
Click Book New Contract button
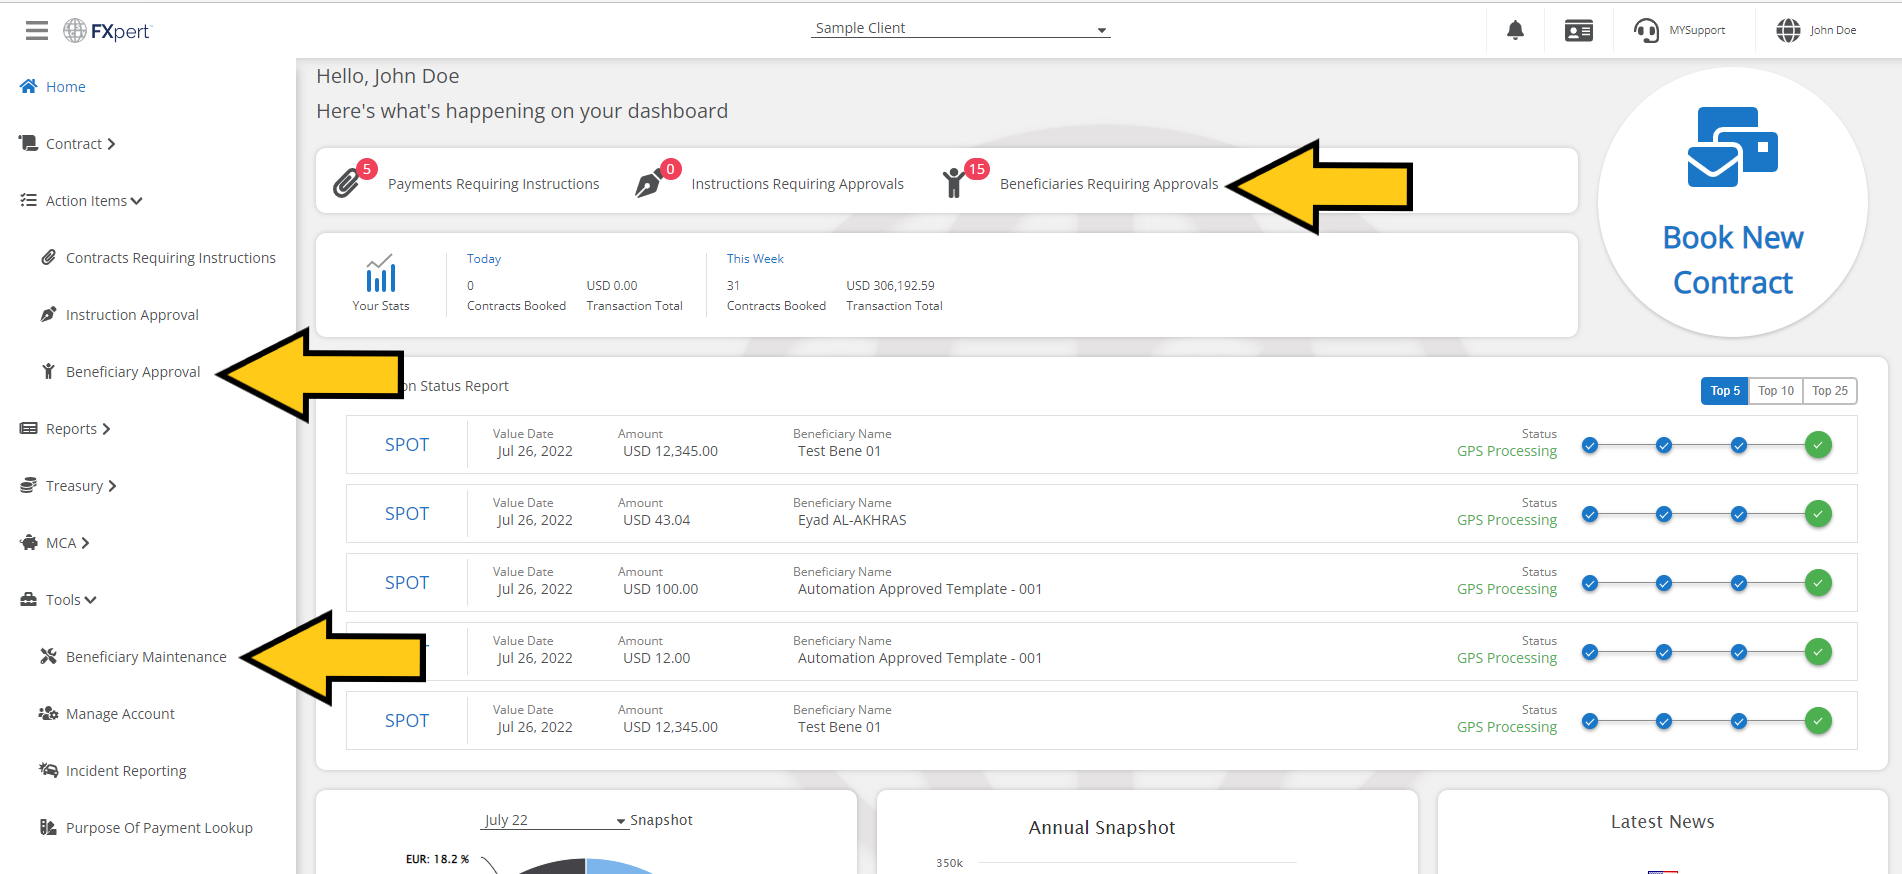pos(1733,202)
